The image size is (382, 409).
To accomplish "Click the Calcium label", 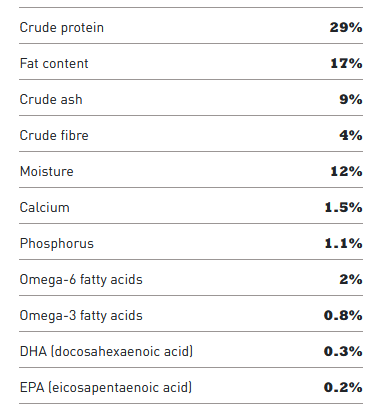I will pyautogui.click(x=45, y=207).
